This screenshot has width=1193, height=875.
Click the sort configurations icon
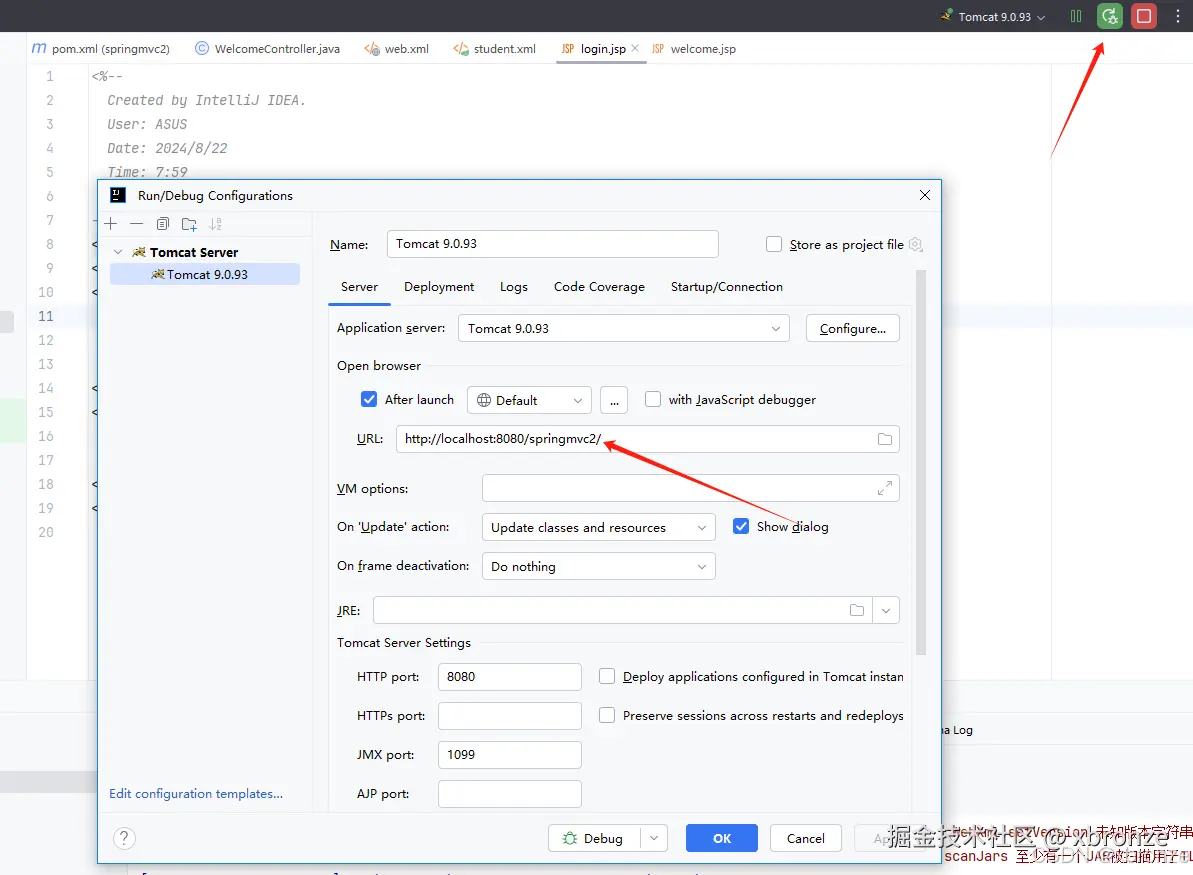point(216,224)
